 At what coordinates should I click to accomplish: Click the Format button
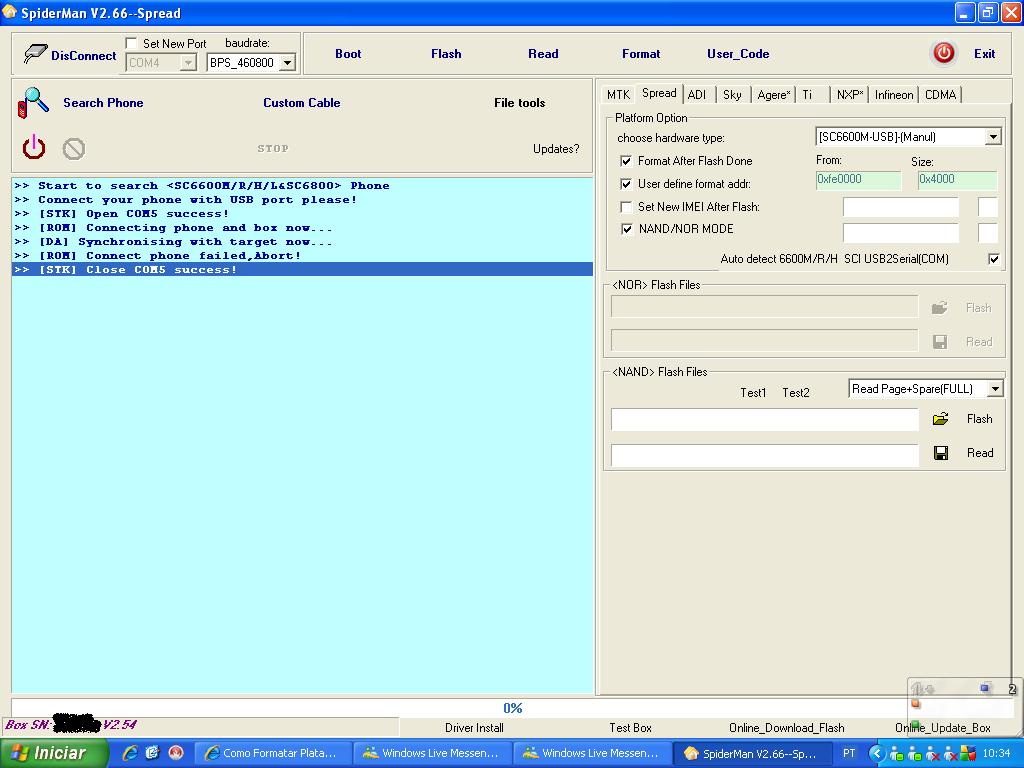(x=641, y=54)
